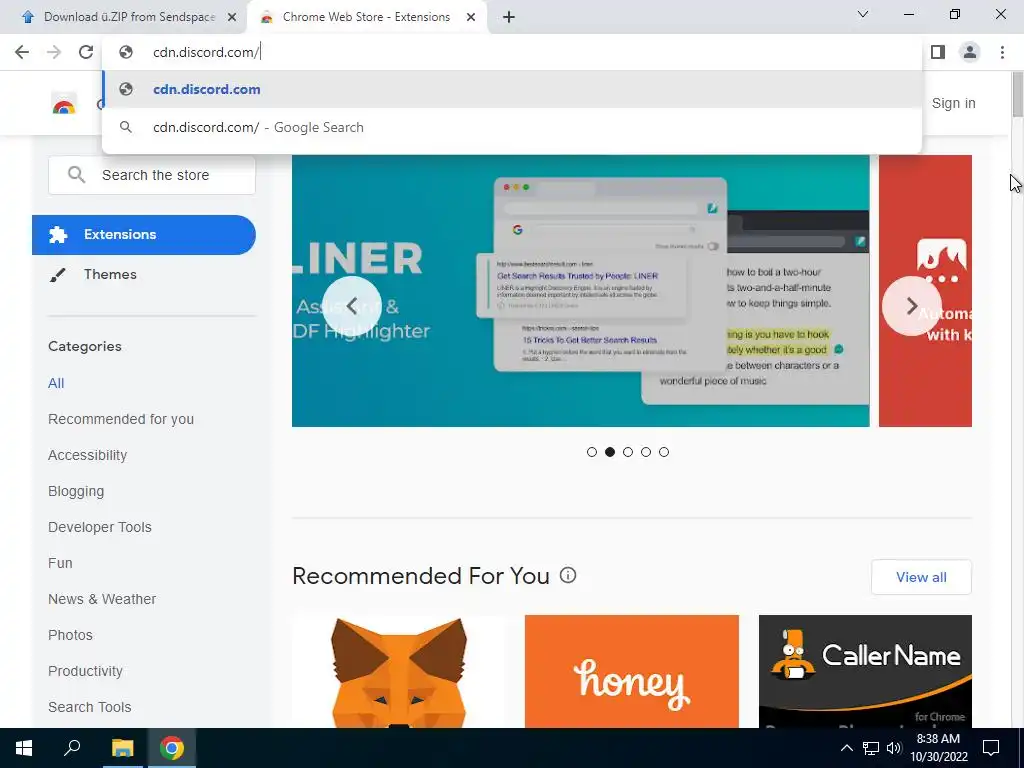Open File Explorer from the taskbar
Viewport: 1024px width, 768px height.
tap(122, 748)
